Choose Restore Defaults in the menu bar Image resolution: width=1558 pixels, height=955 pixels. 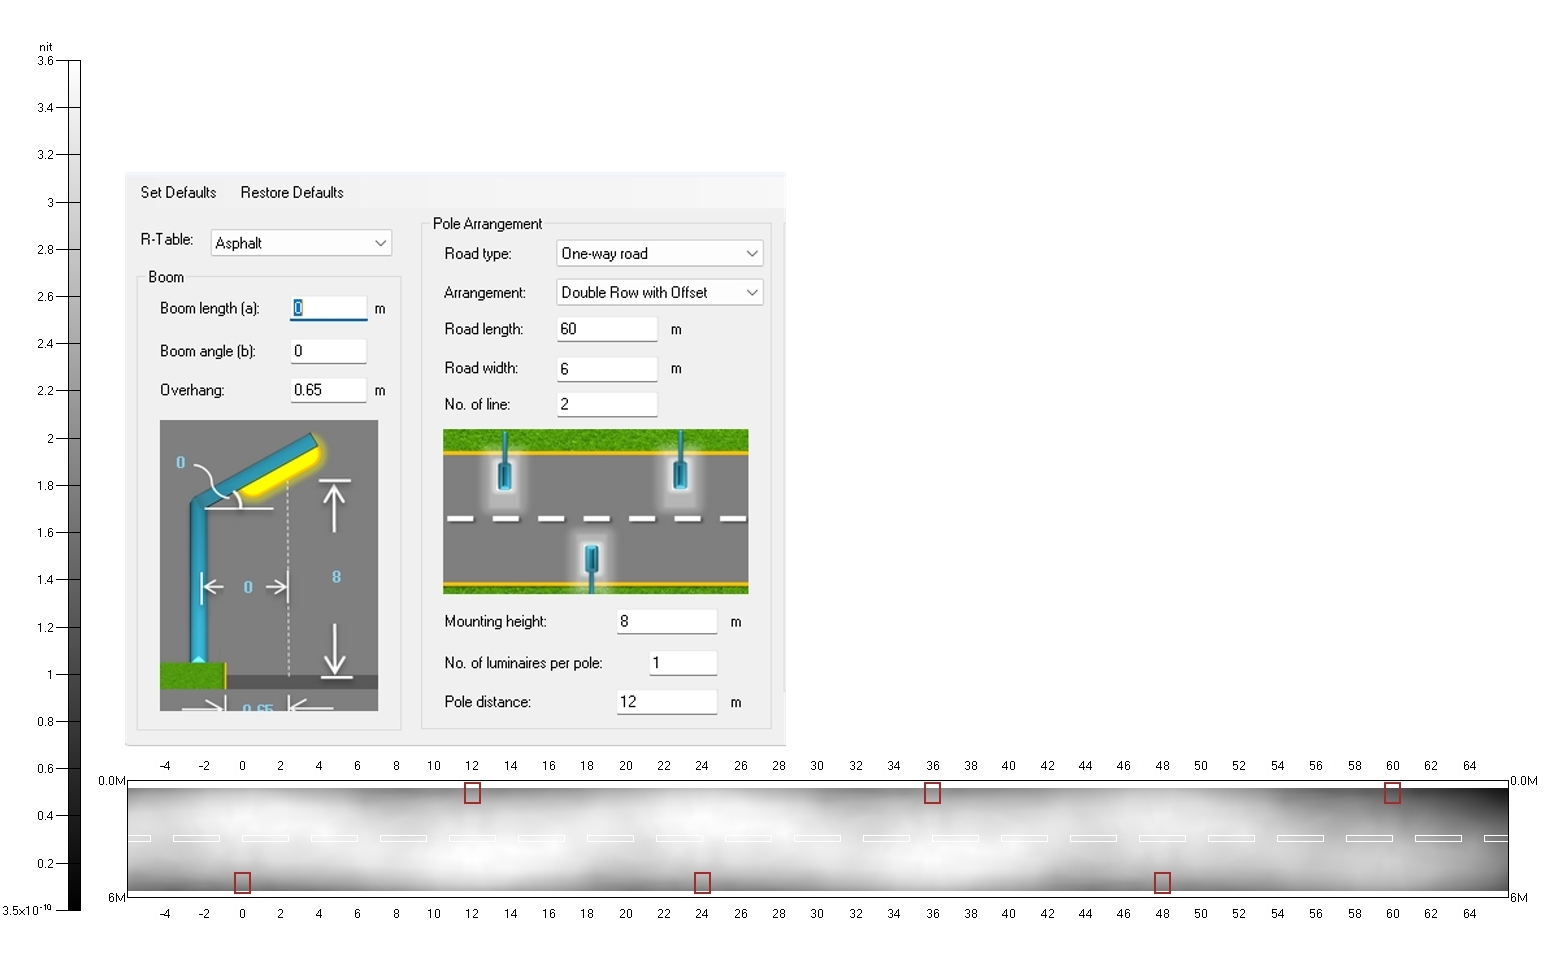coord(292,192)
